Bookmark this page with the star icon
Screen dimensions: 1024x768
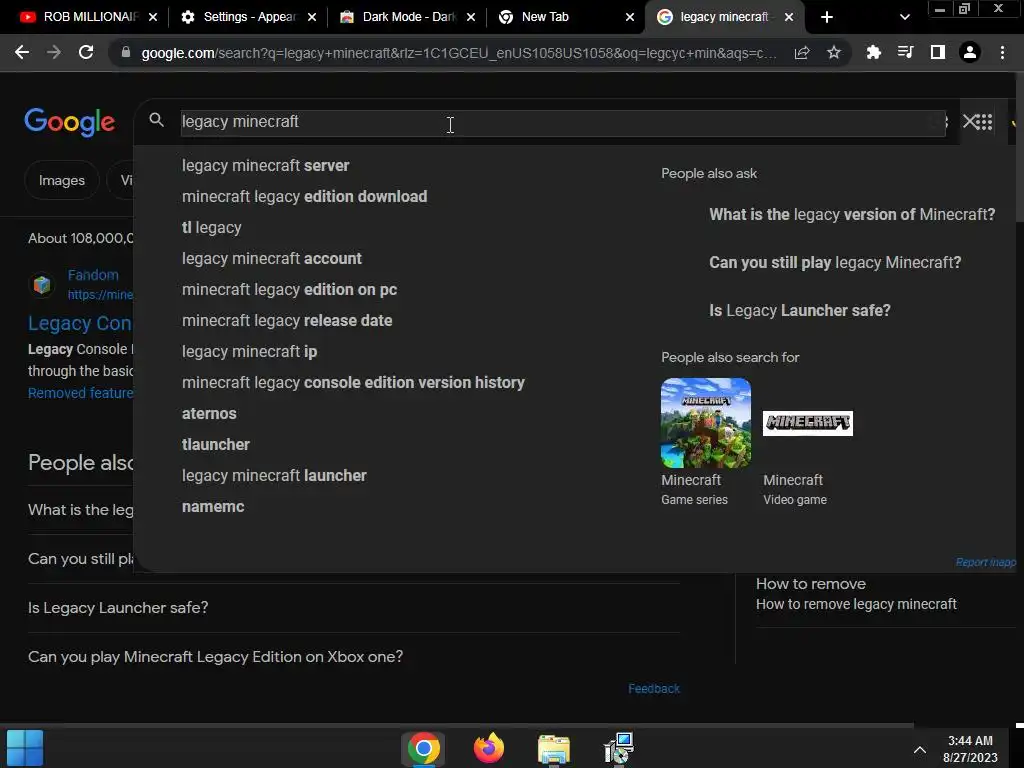tap(833, 52)
